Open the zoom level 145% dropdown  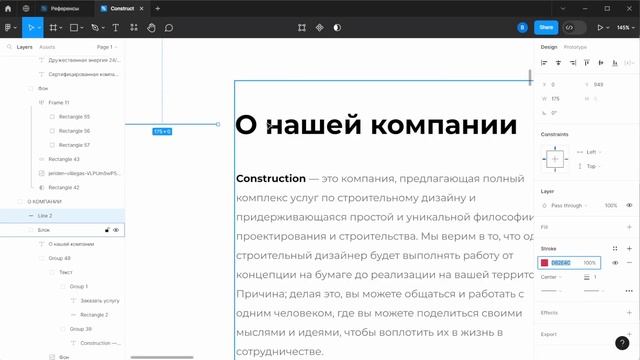(625, 28)
